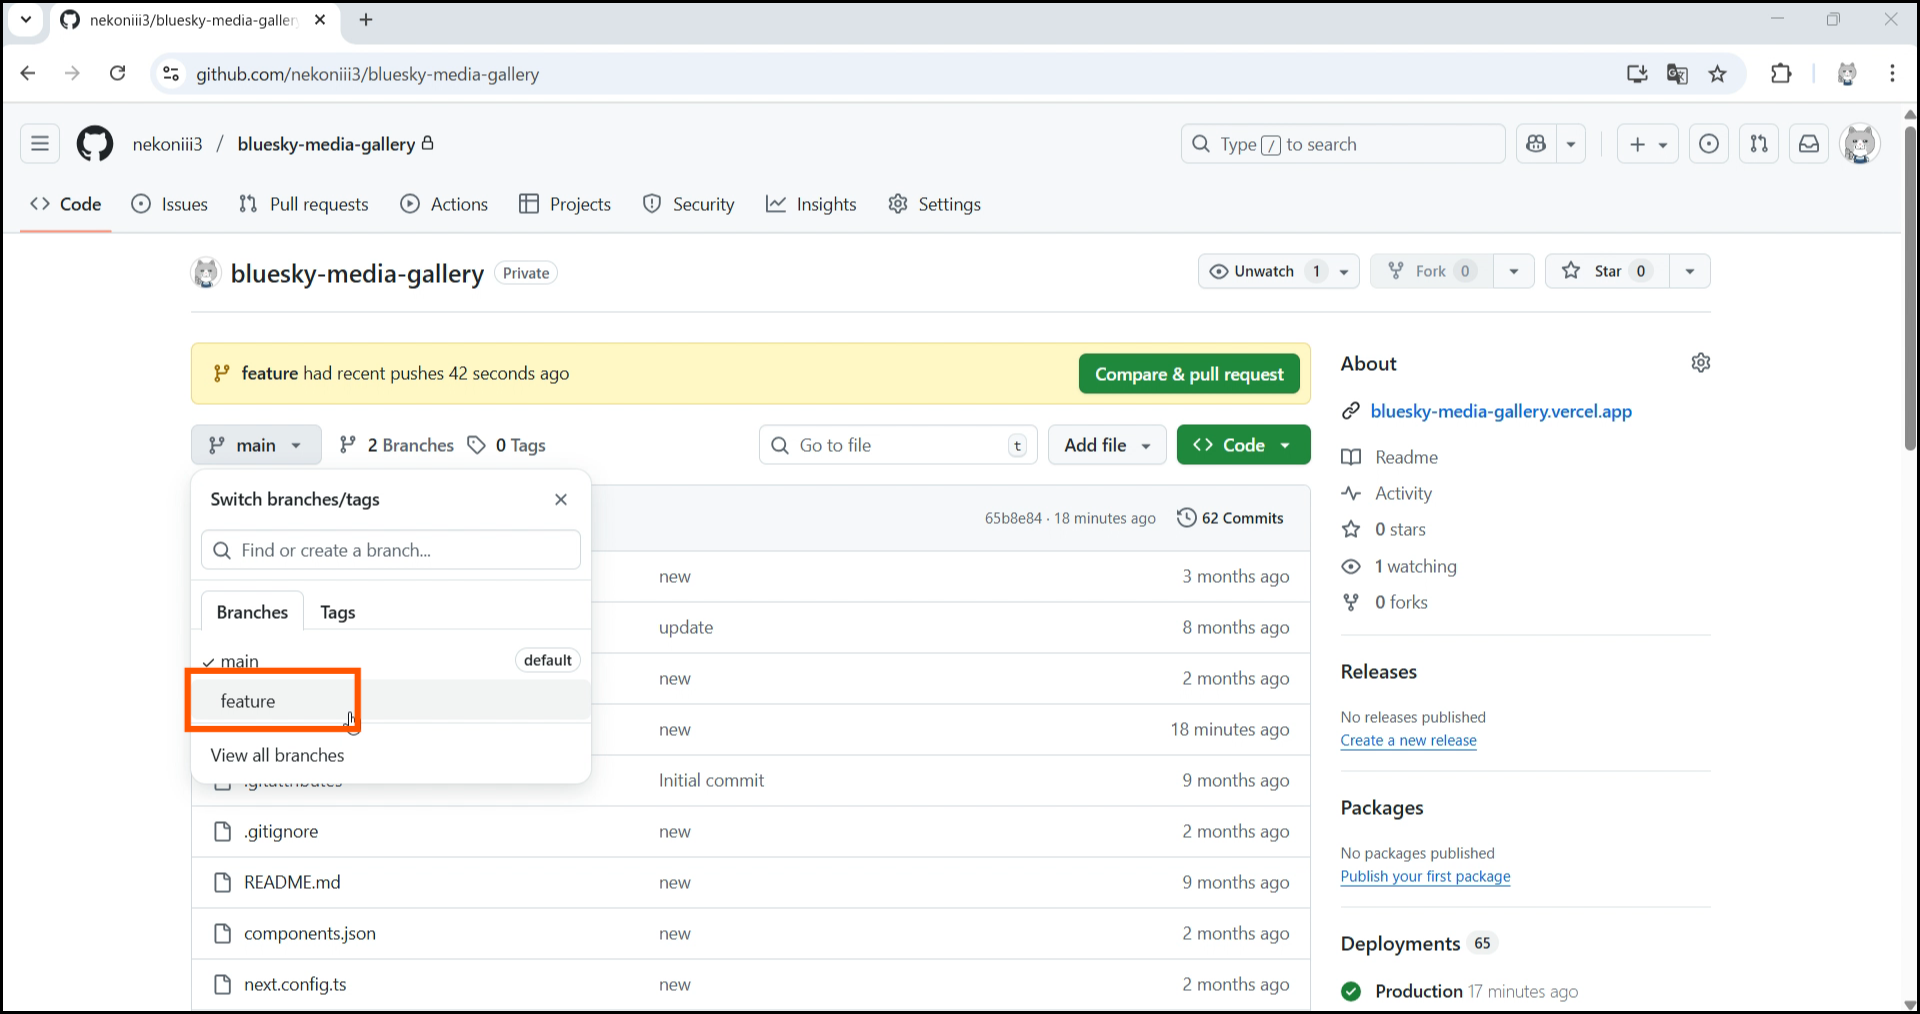
Task: Open the Pull requests tab
Action: [x=304, y=204]
